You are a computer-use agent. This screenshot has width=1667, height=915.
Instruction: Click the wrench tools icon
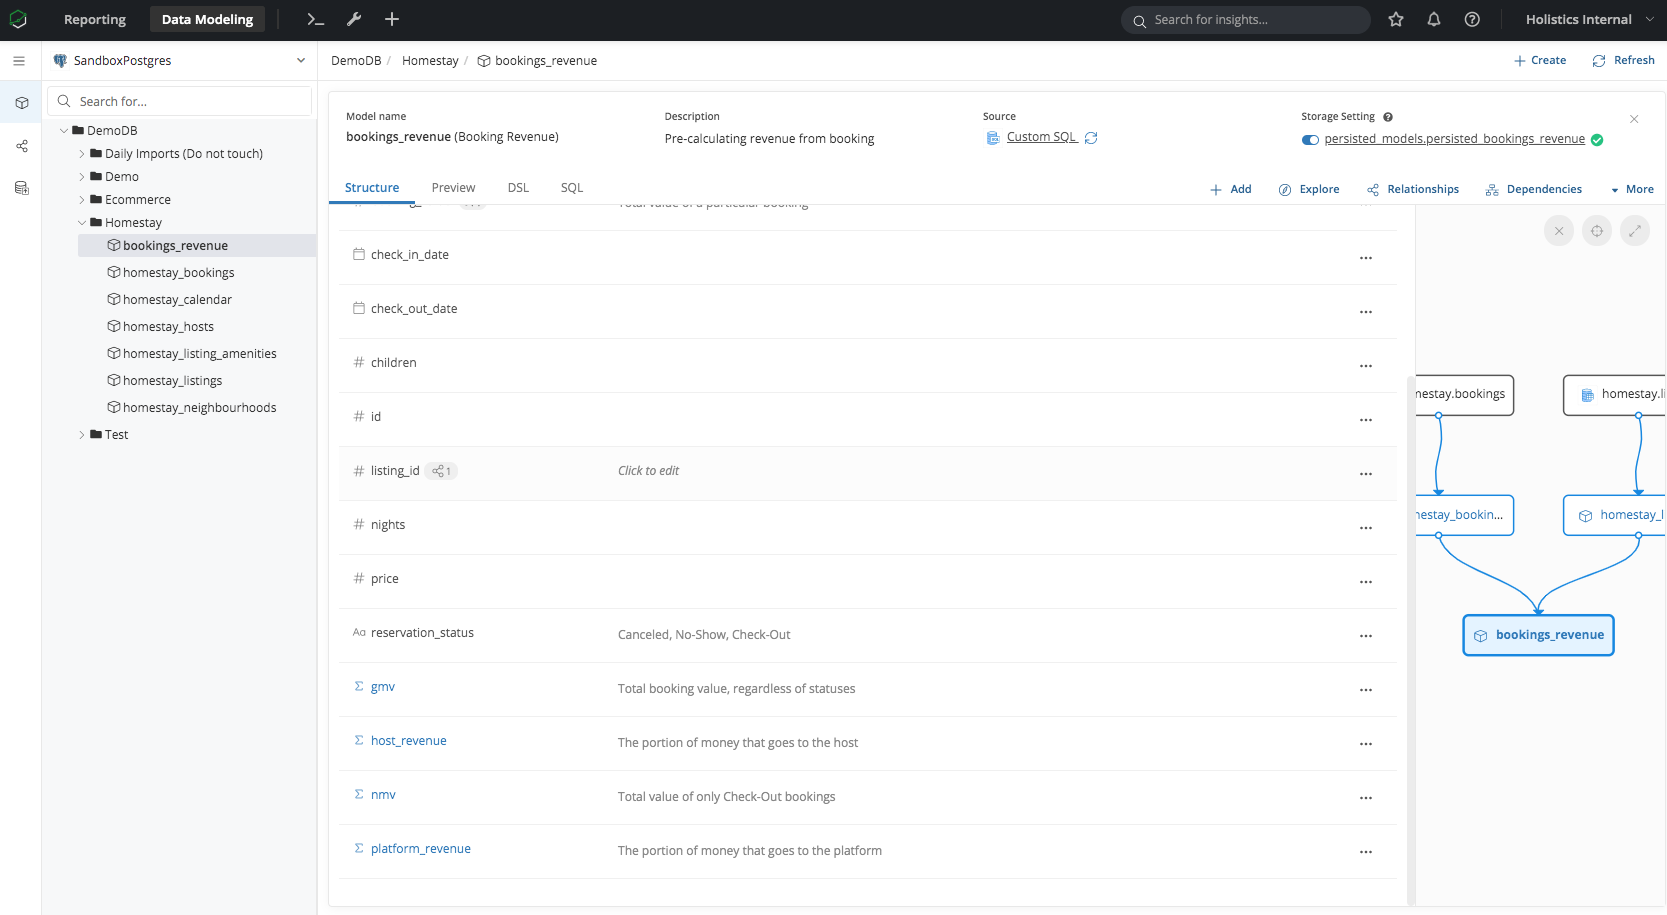354,19
